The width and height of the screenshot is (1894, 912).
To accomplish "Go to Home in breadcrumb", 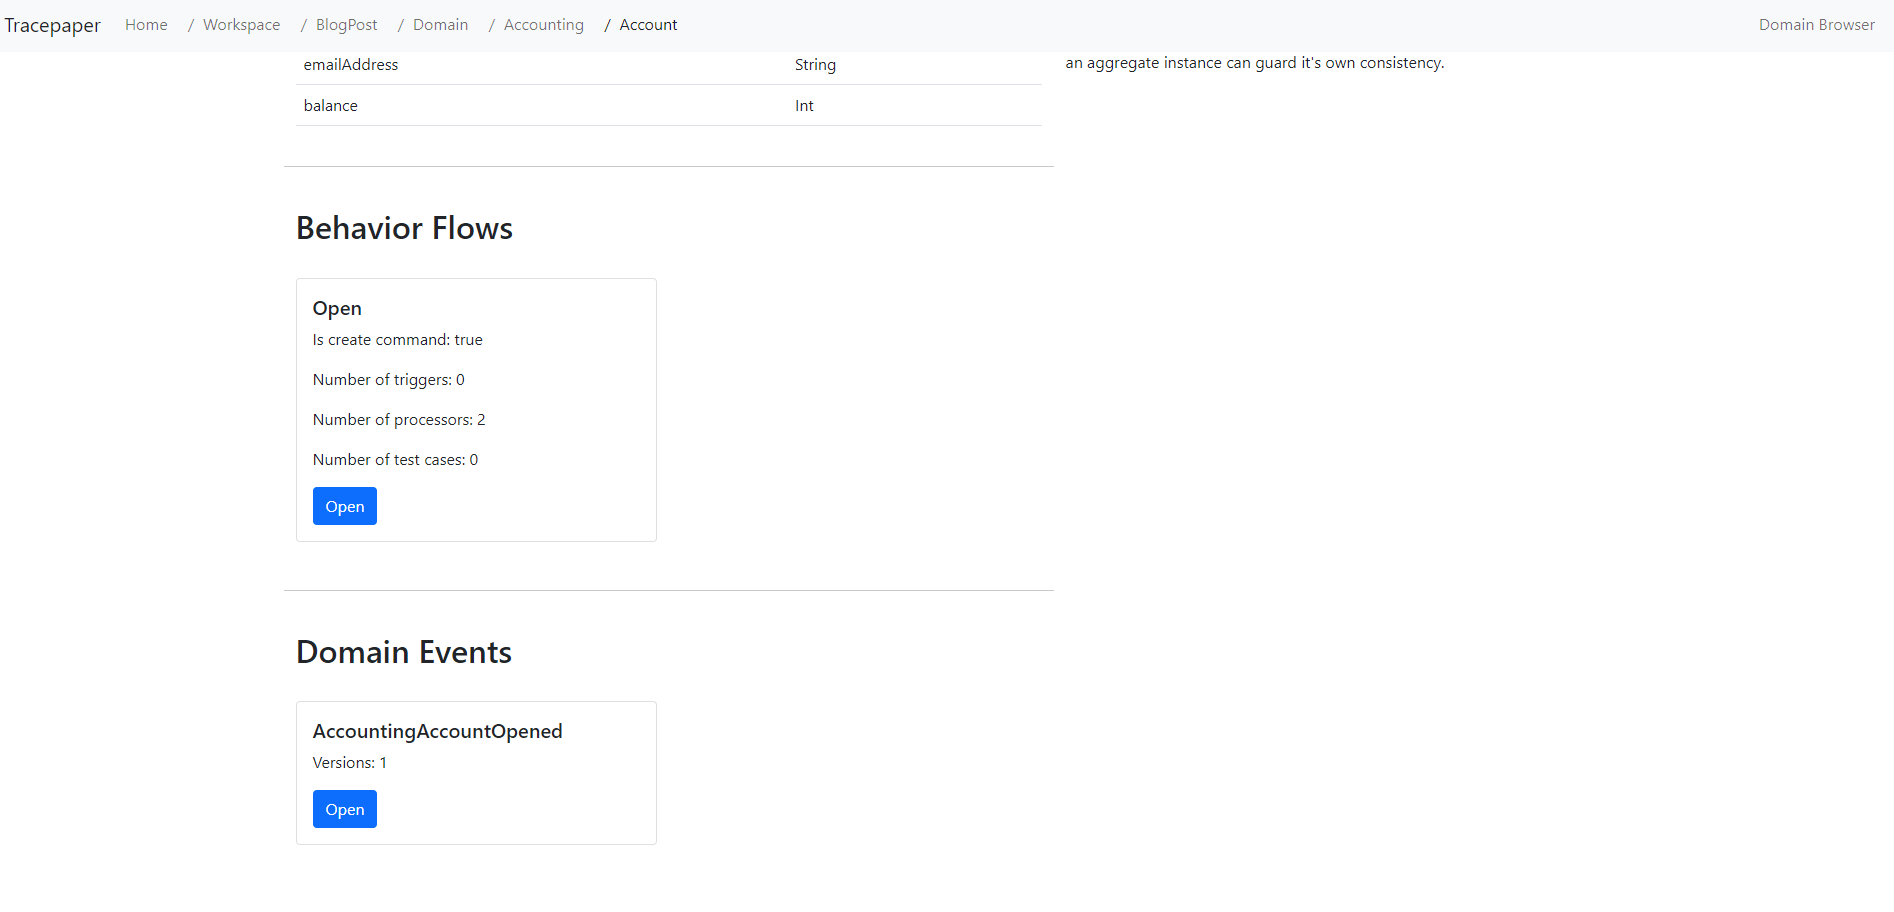I will (146, 25).
